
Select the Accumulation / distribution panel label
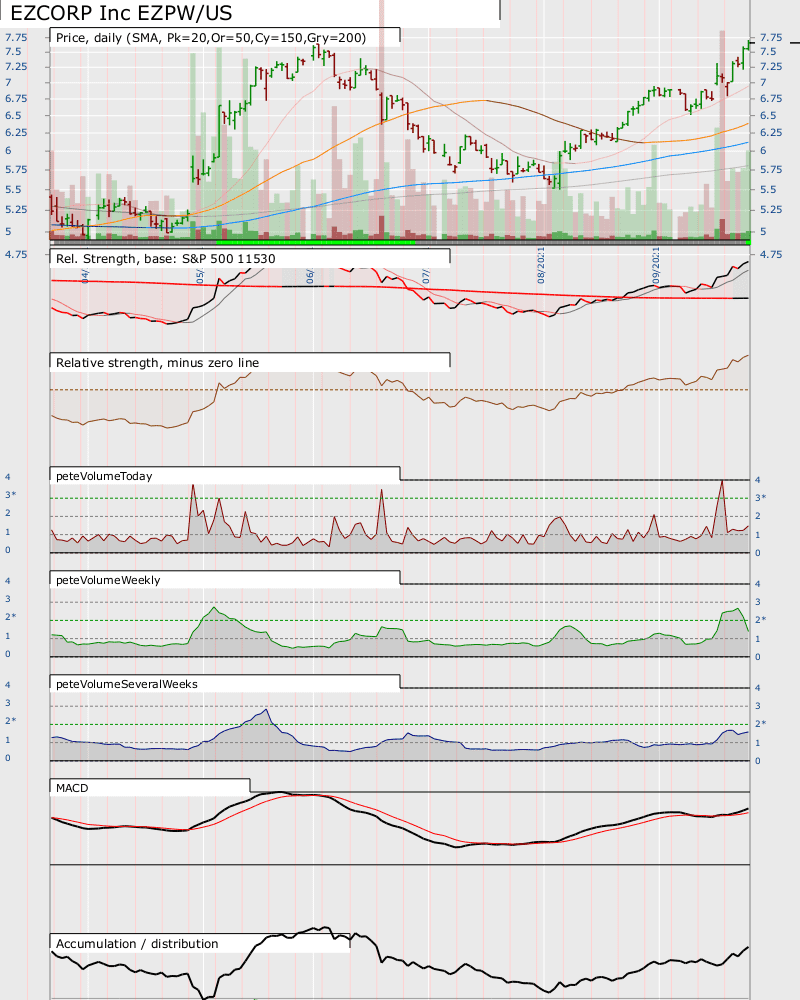pos(137,944)
